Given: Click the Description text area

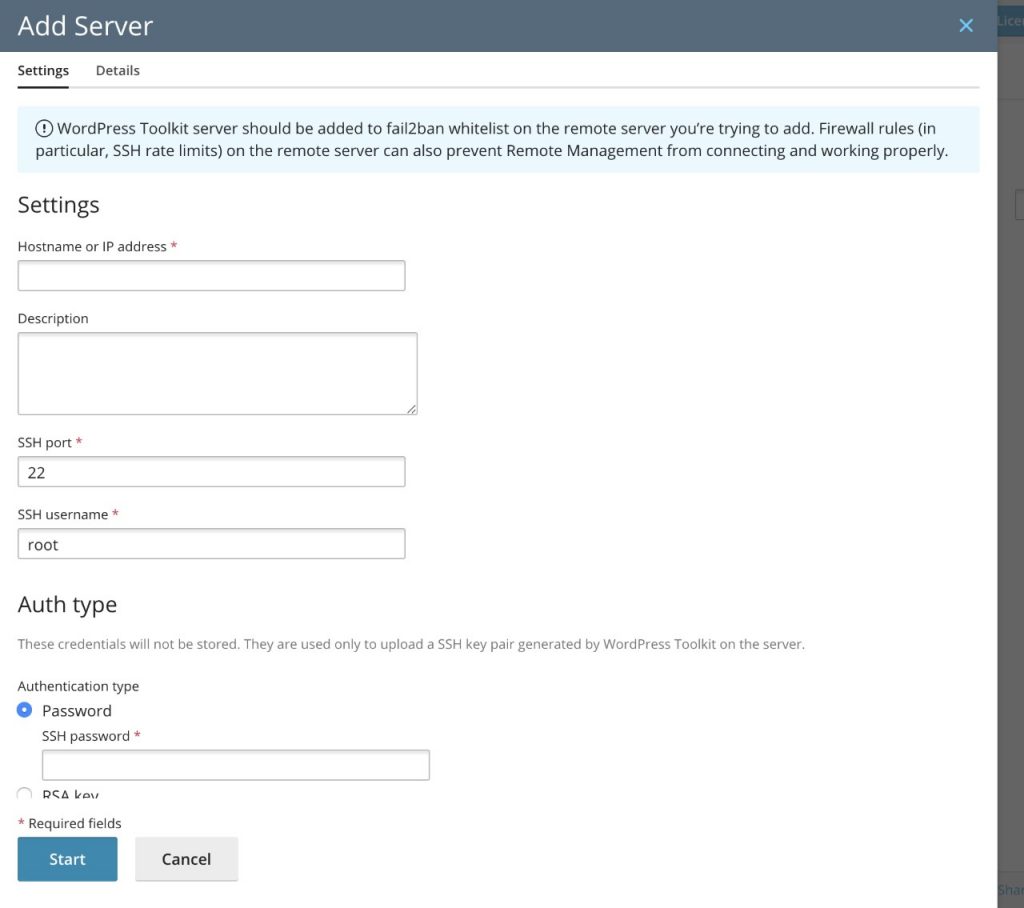Looking at the screenshot, I should pyautogui.click(x=217, y=374).
